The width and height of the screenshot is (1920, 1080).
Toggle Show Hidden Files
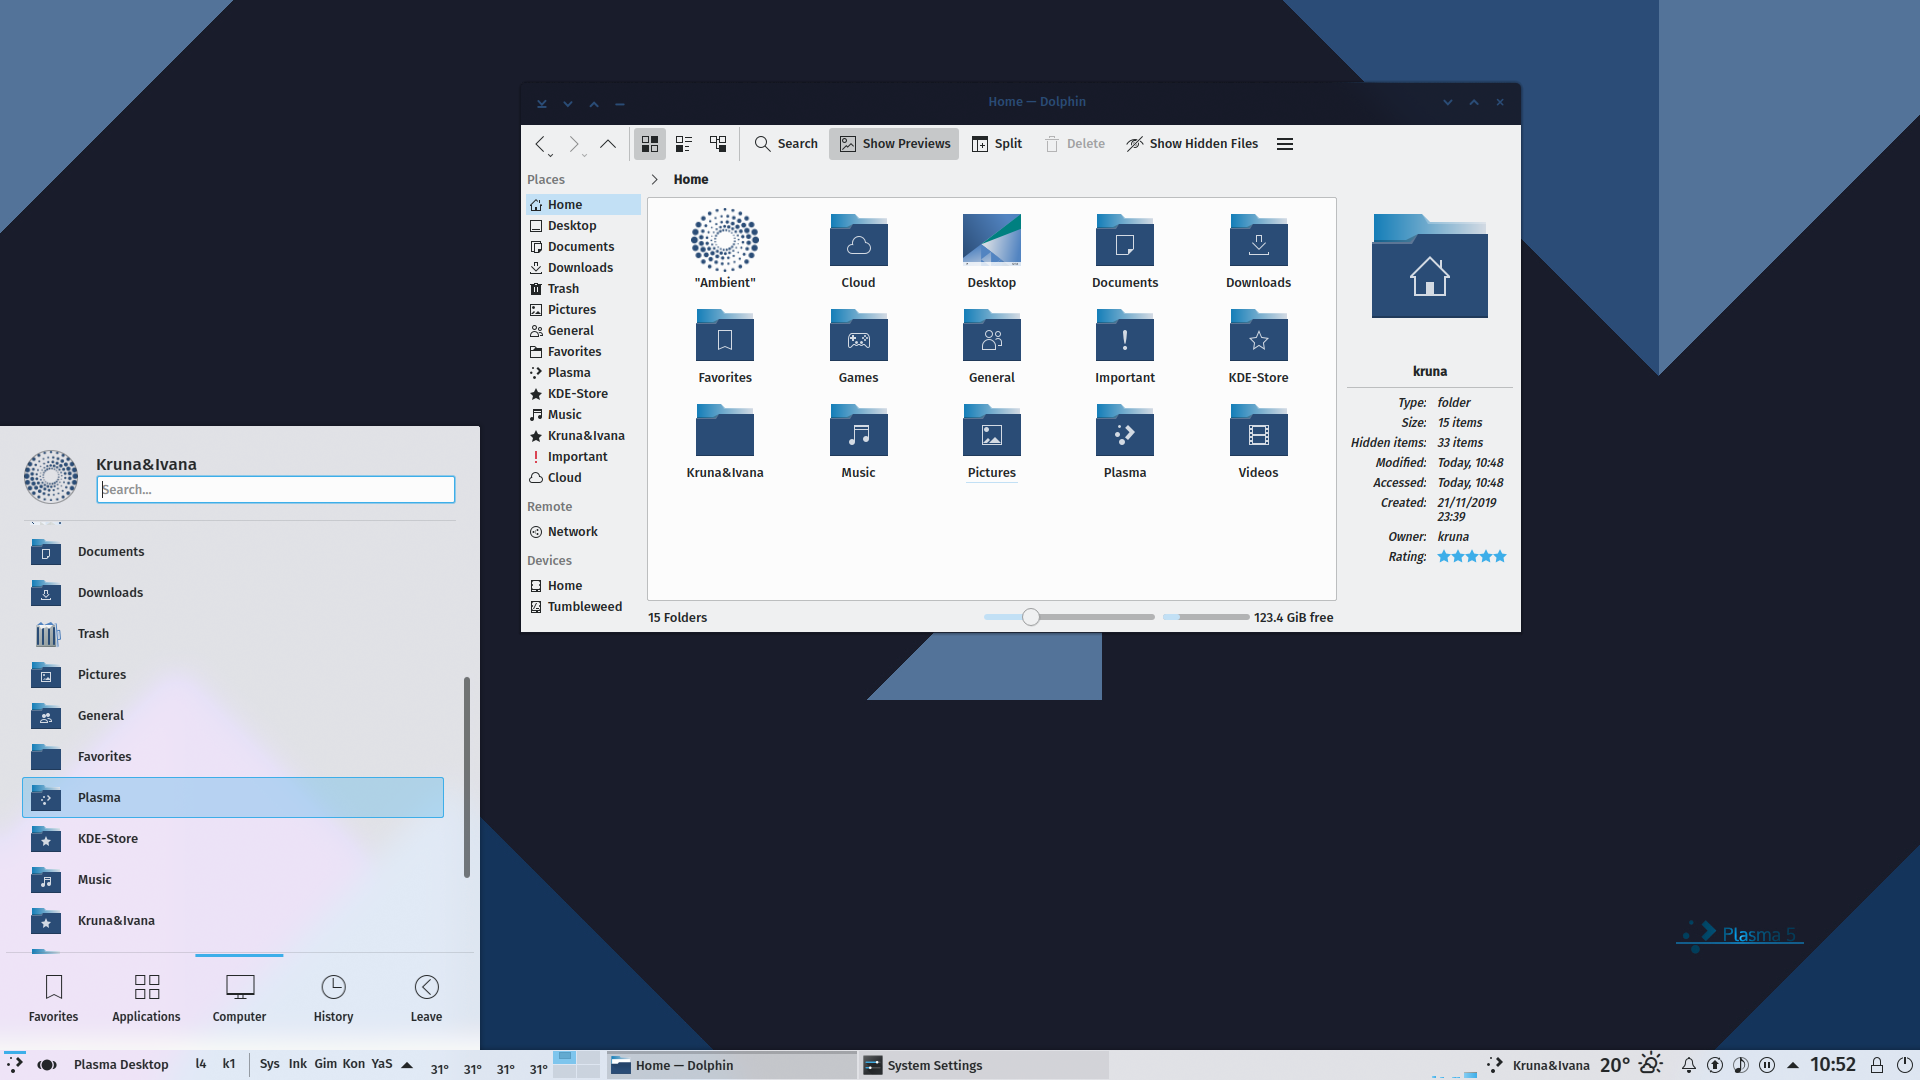point(1191,144)
